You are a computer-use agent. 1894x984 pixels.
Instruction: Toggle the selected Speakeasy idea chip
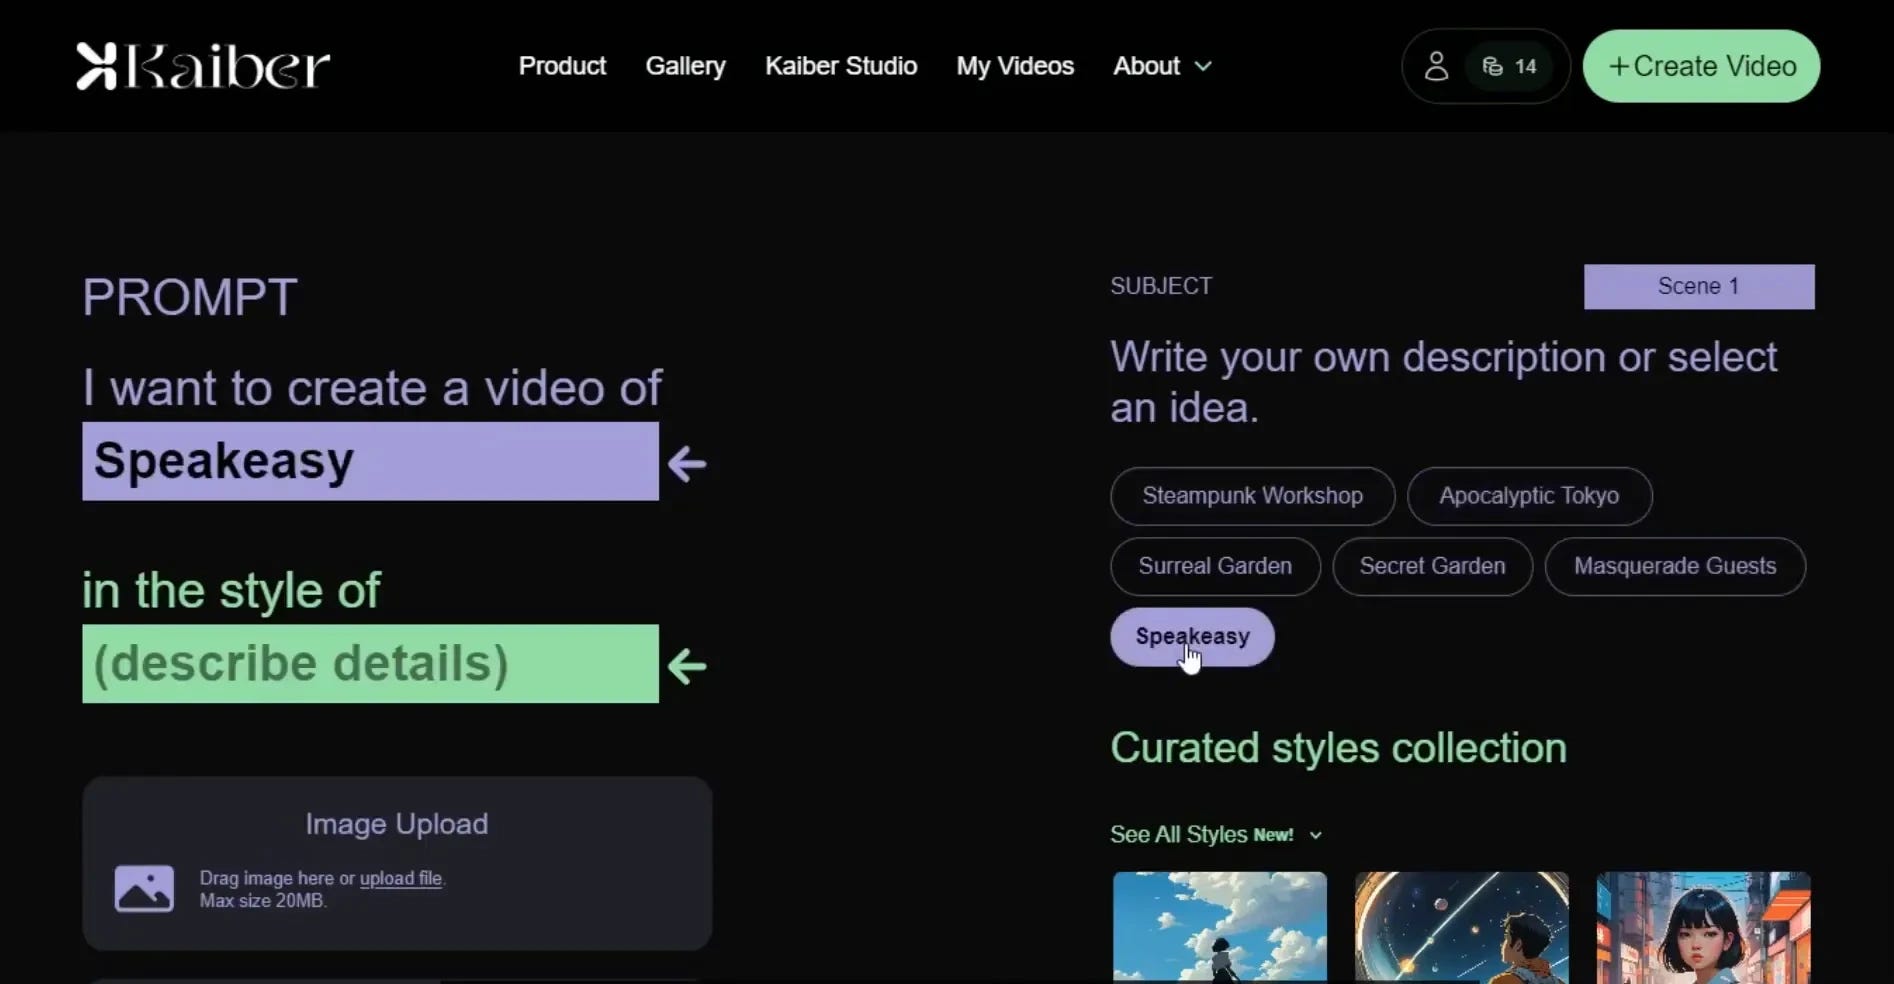(x=1192, y=637)
